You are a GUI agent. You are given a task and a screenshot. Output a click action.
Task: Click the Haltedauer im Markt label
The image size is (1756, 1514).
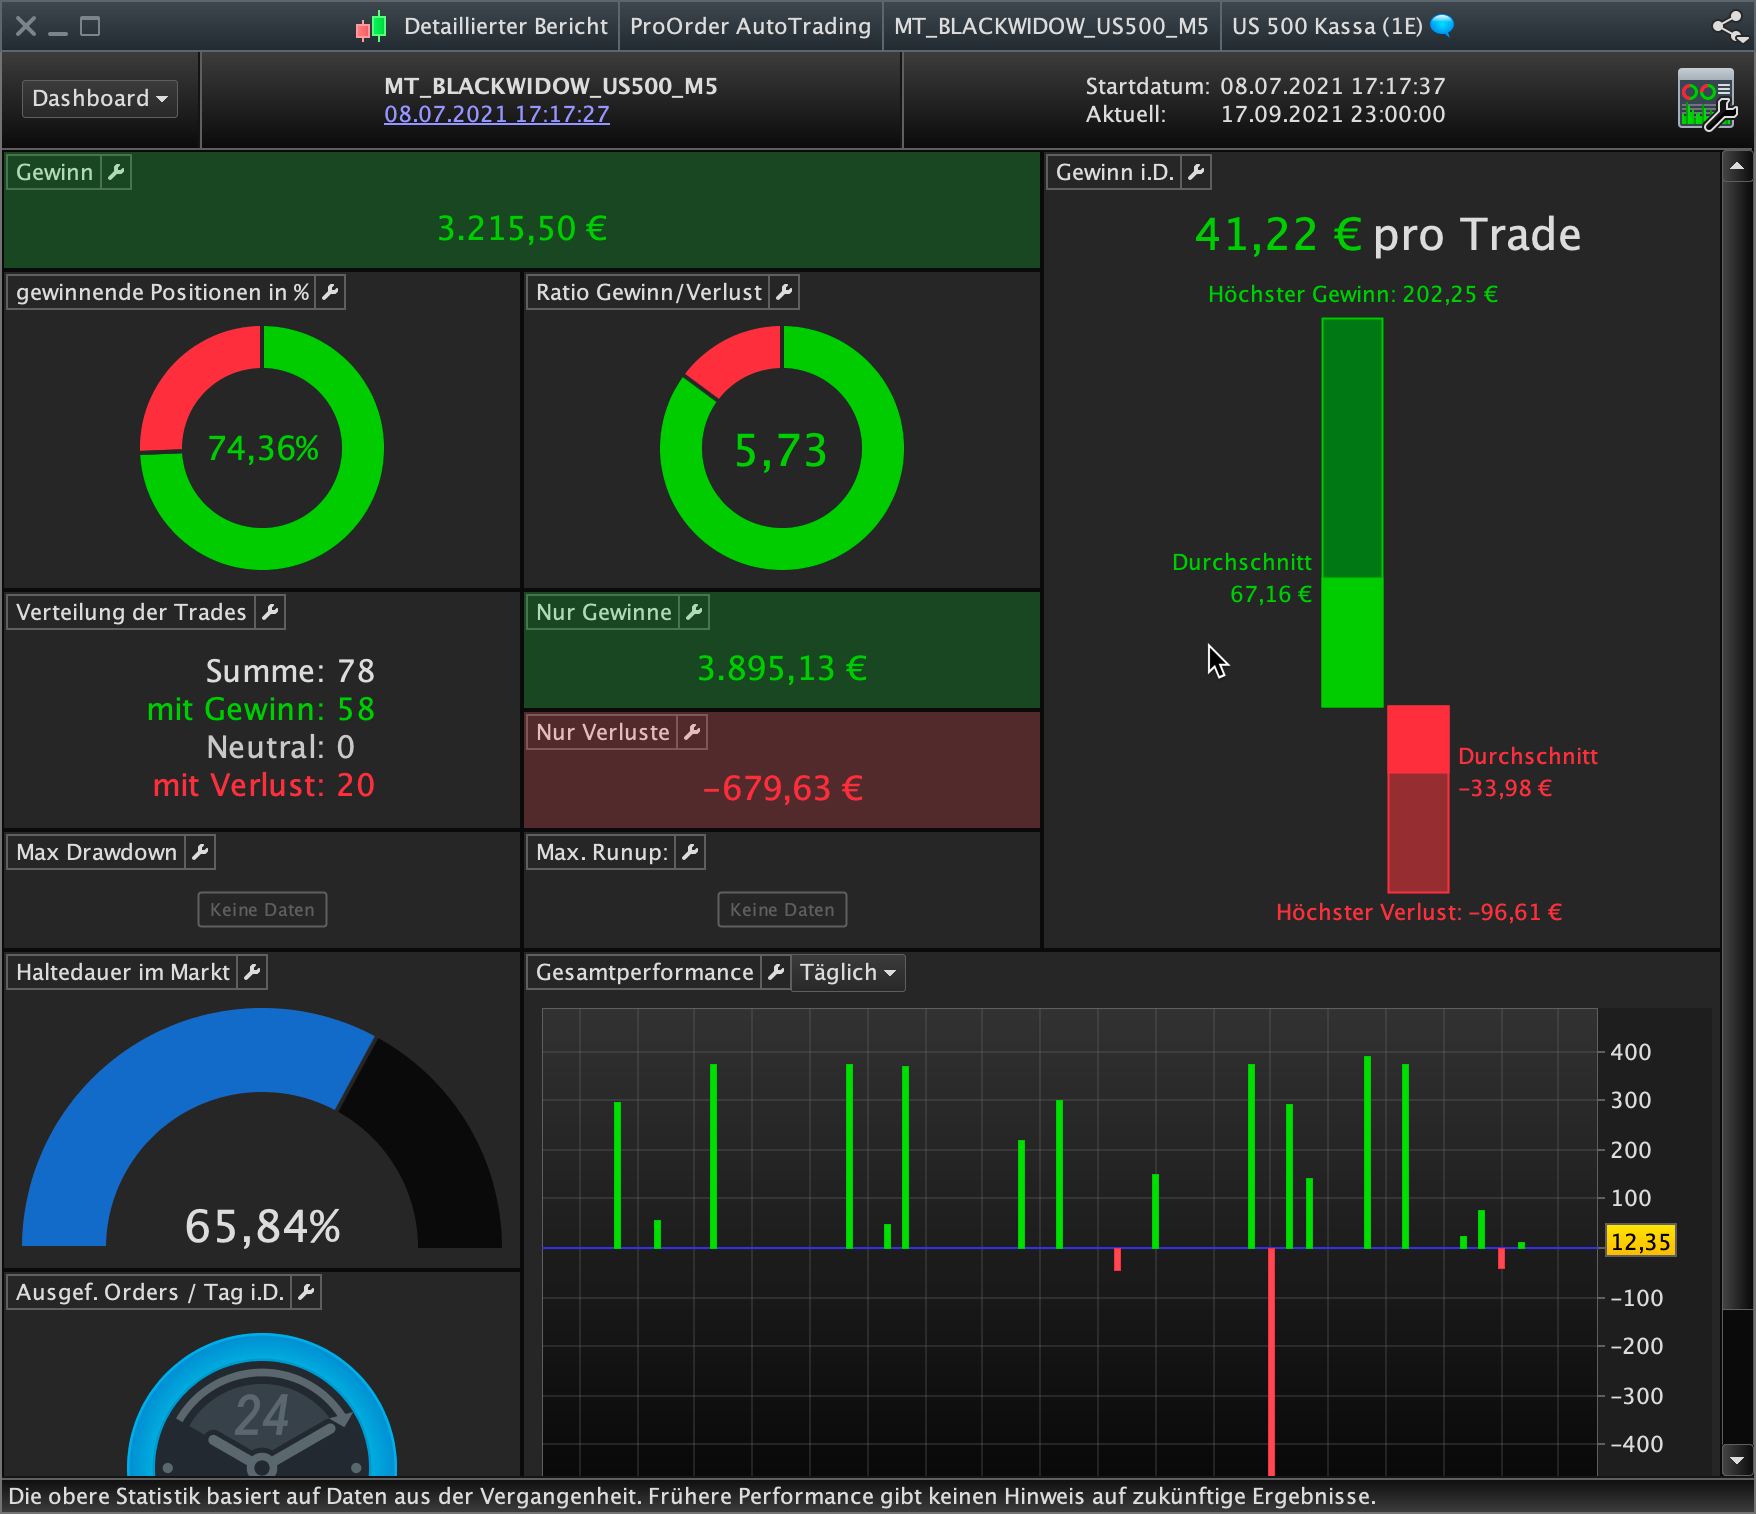click(123, 972)
